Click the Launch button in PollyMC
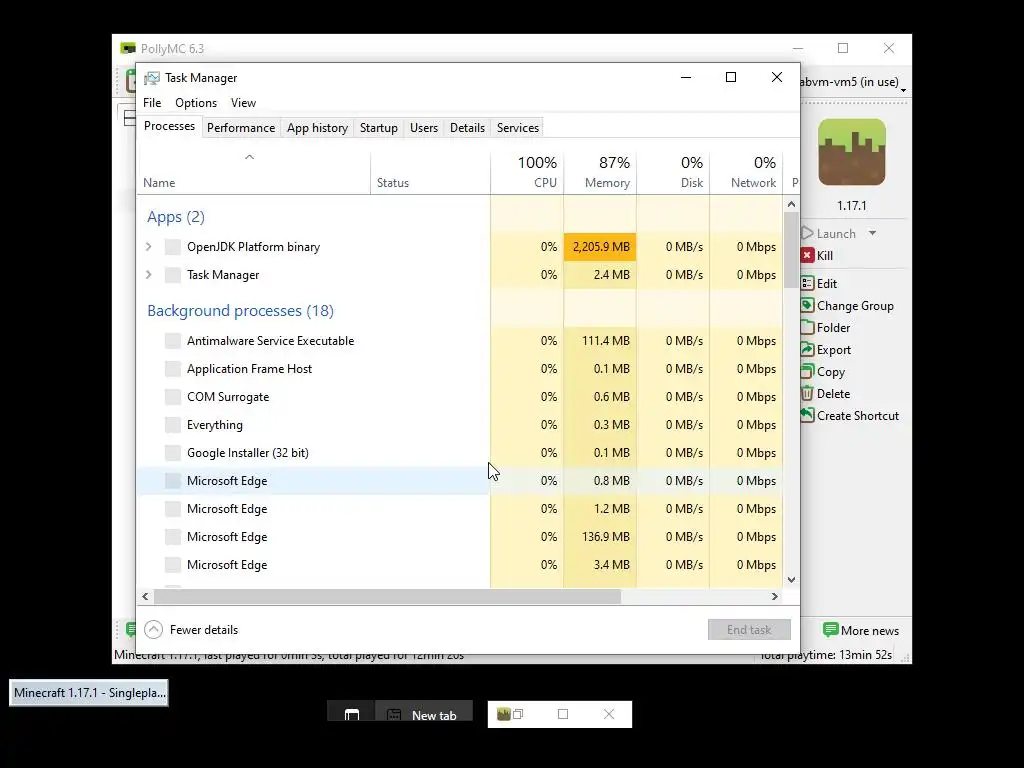 (x=829, y=233)
